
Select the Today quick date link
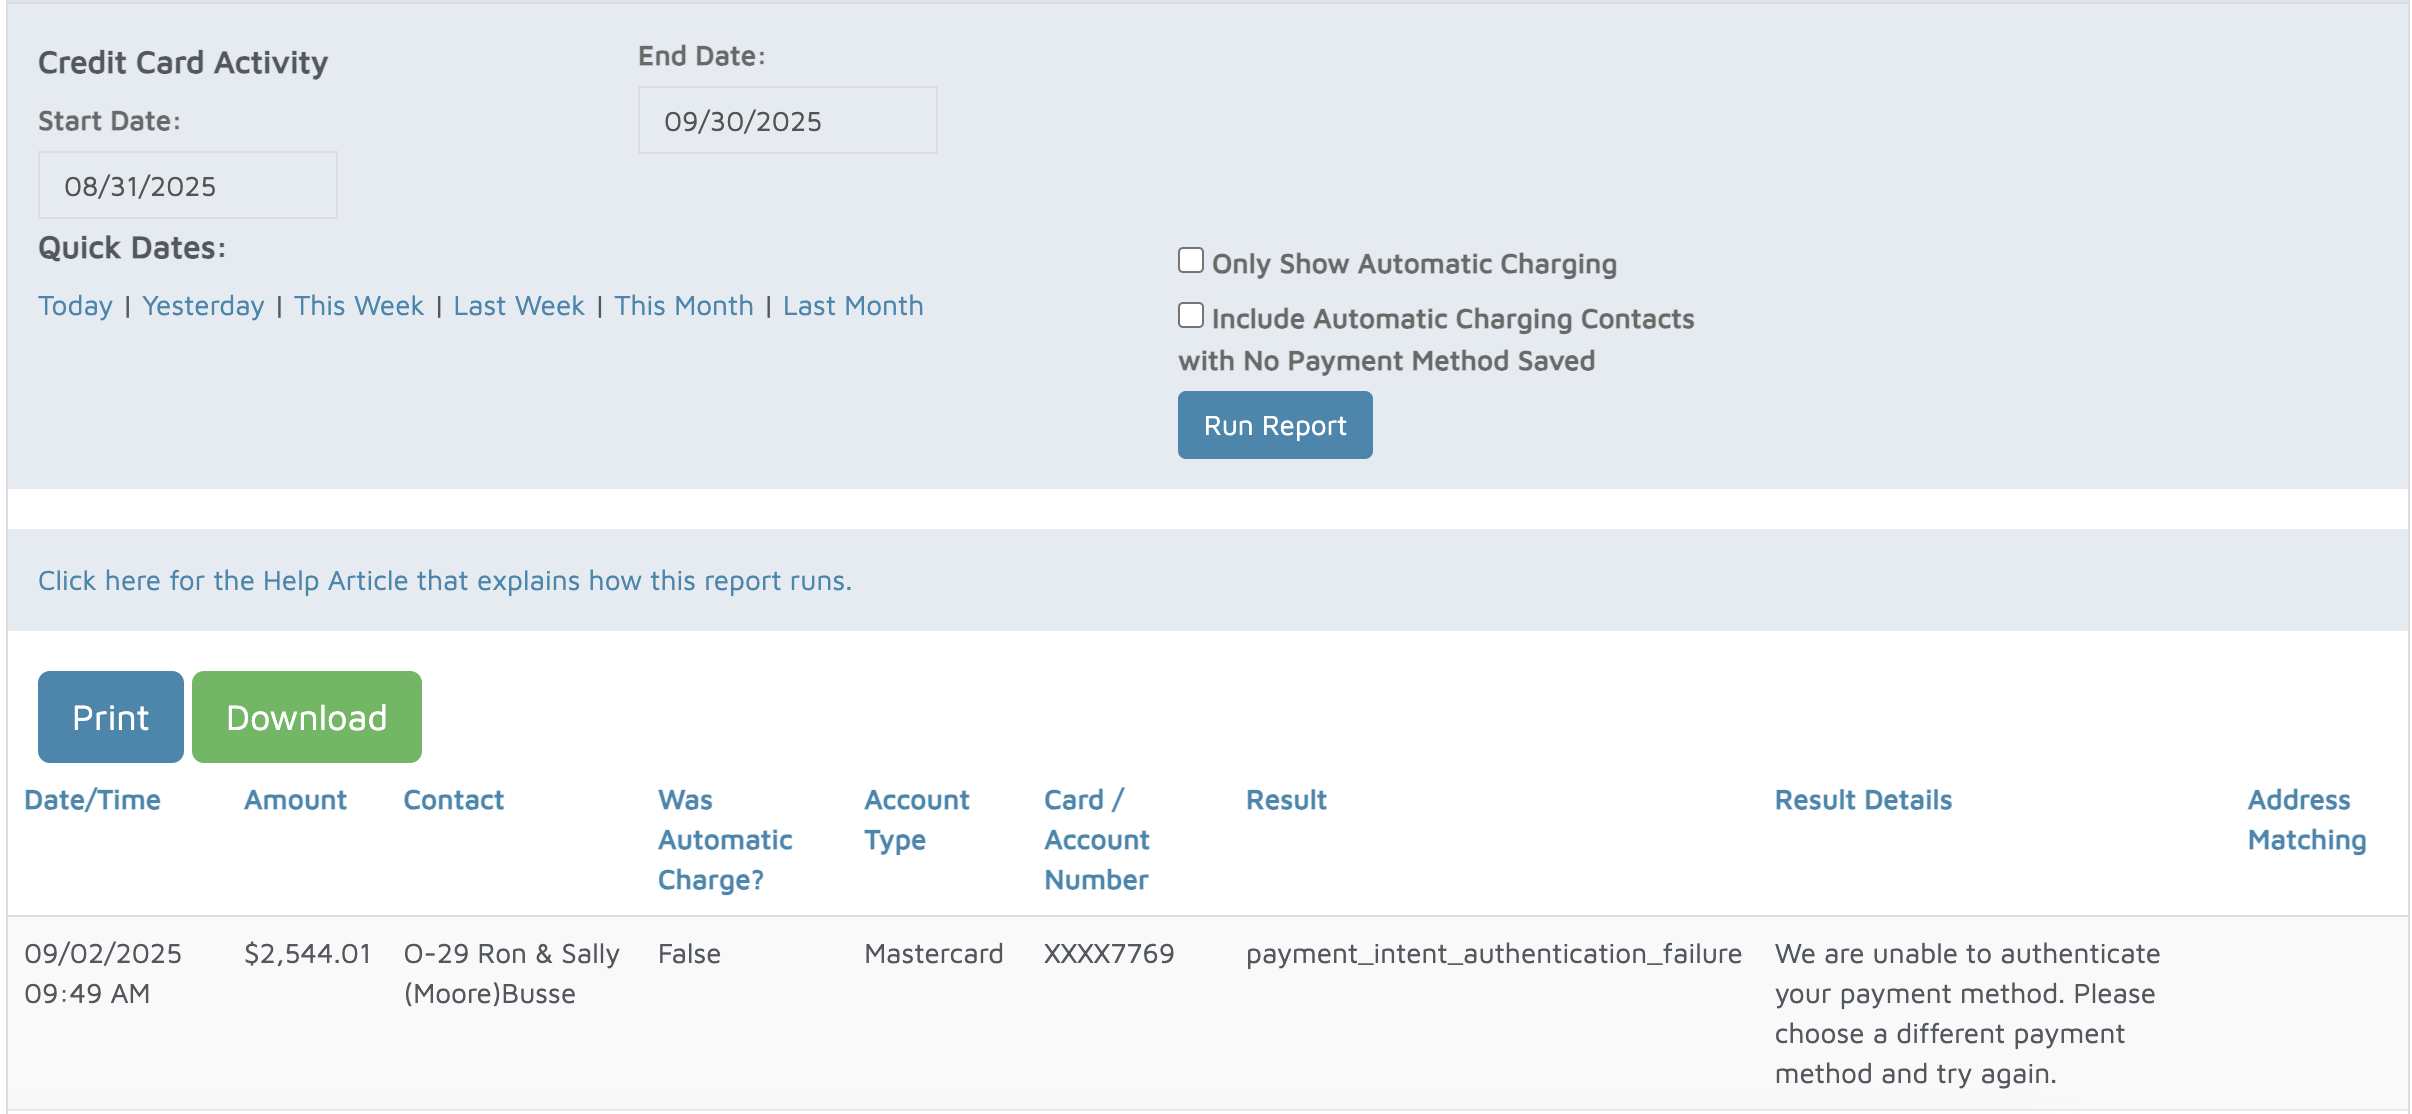[75, 306]
